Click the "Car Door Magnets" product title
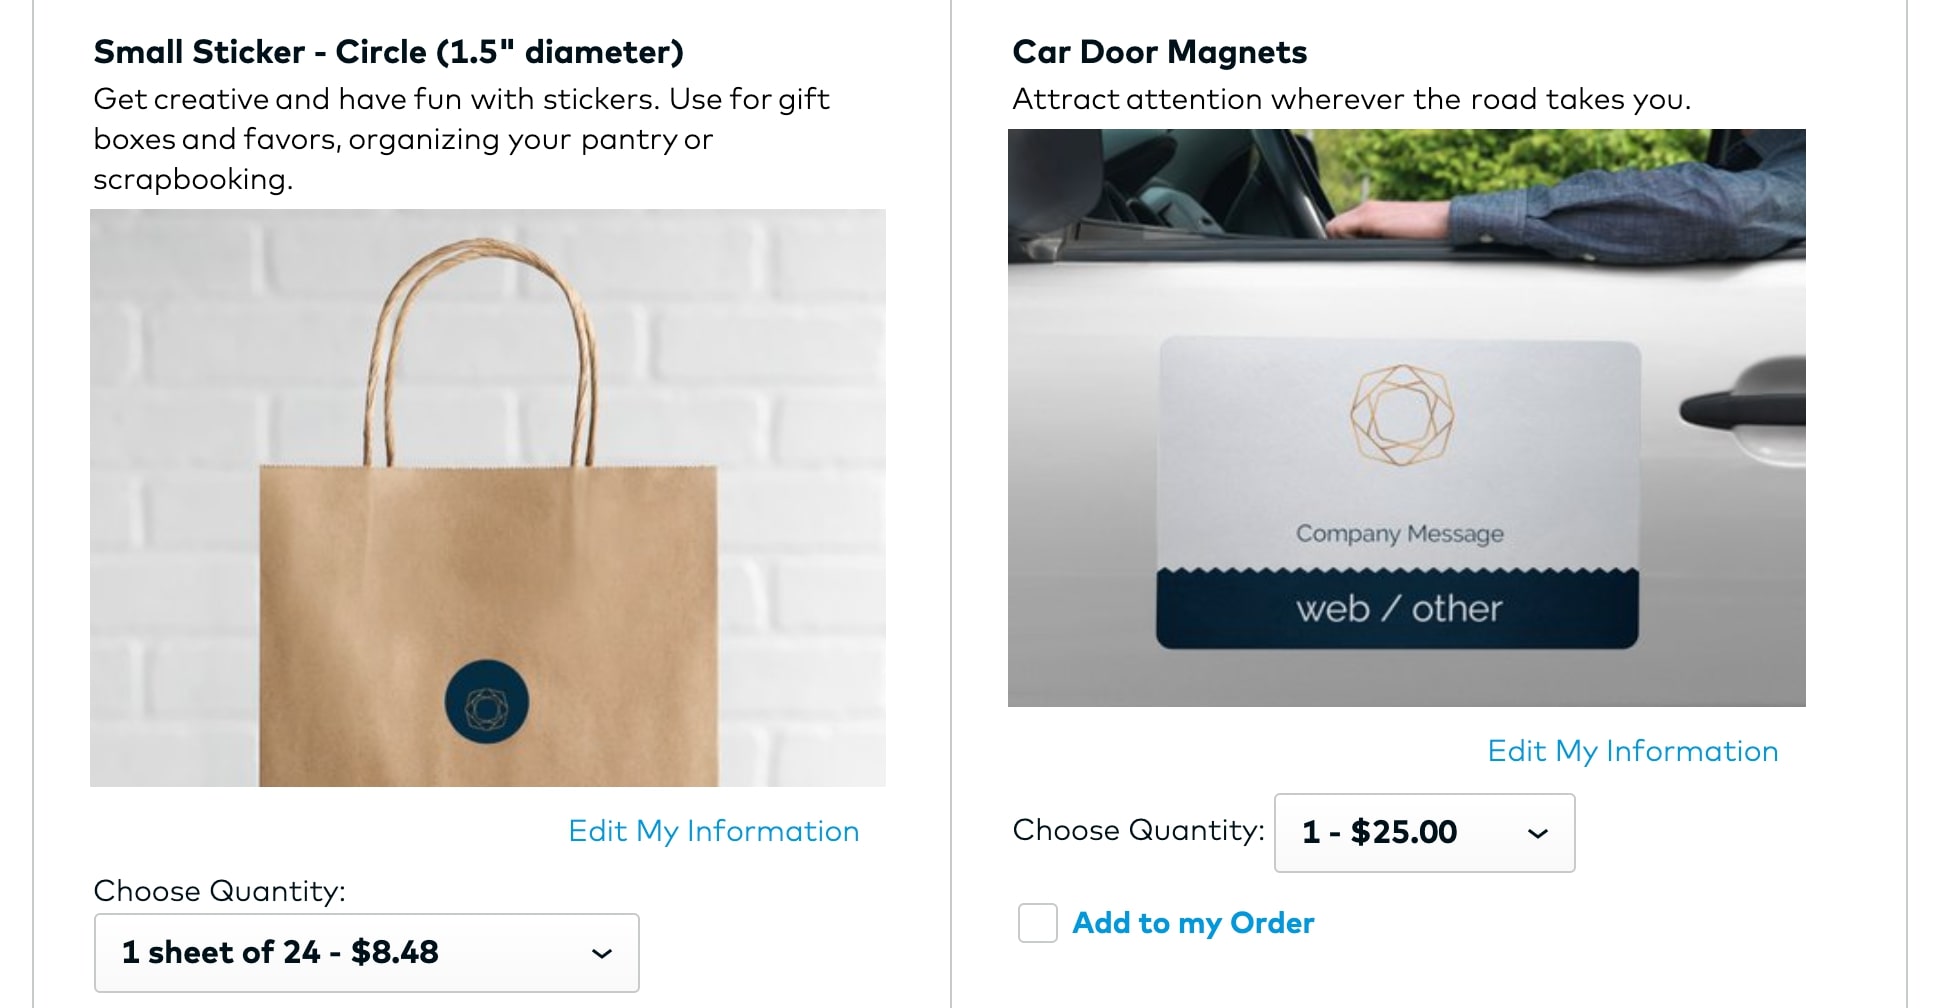The width and height of the screenshot is (1934, 1008). coord(1159,52)
